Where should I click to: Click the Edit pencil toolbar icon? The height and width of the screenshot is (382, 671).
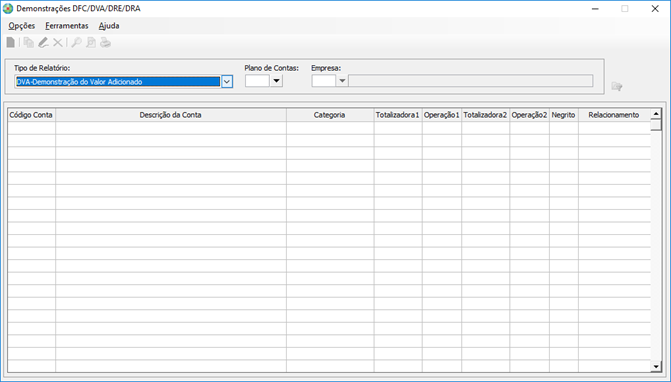[43, 42]
